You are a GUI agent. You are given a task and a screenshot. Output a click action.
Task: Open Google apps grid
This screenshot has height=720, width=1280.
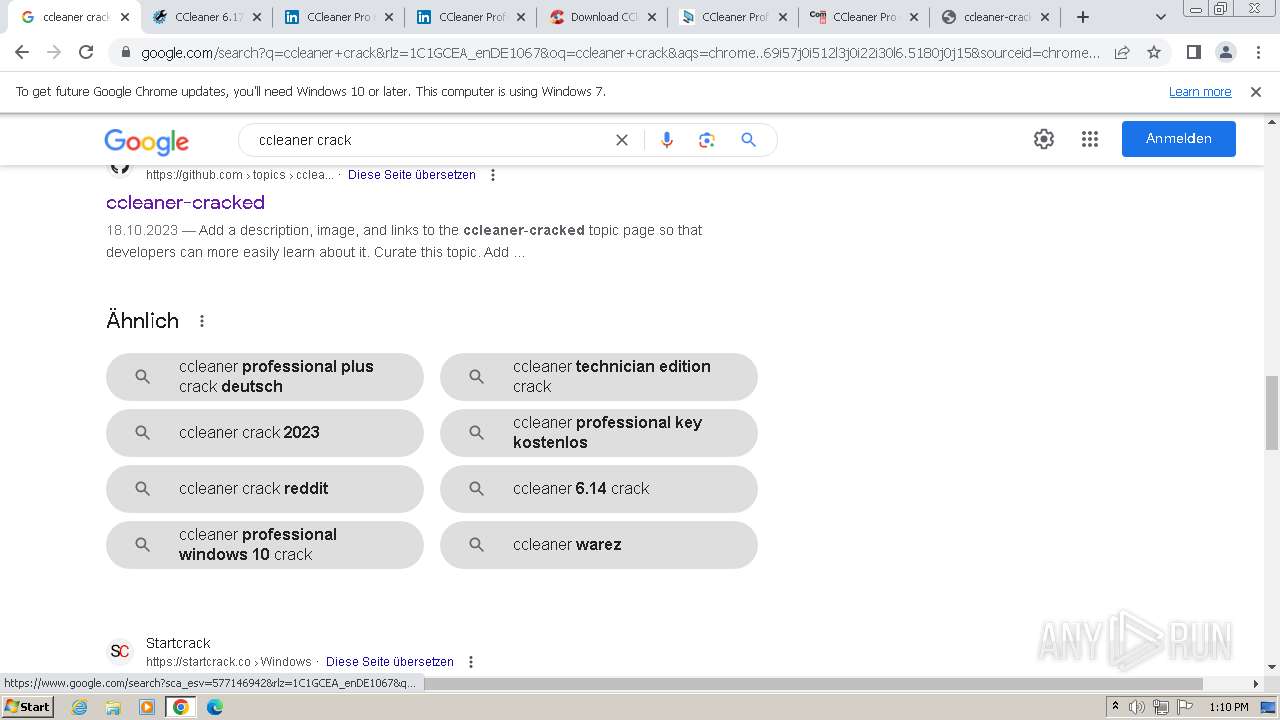click(1090, 139)
